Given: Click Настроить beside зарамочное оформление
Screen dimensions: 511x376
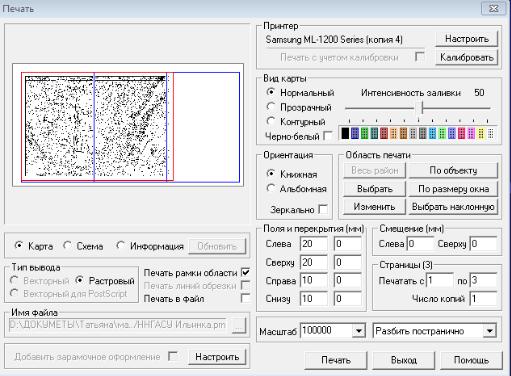Looking at the screenshot, I should point(217,357).
